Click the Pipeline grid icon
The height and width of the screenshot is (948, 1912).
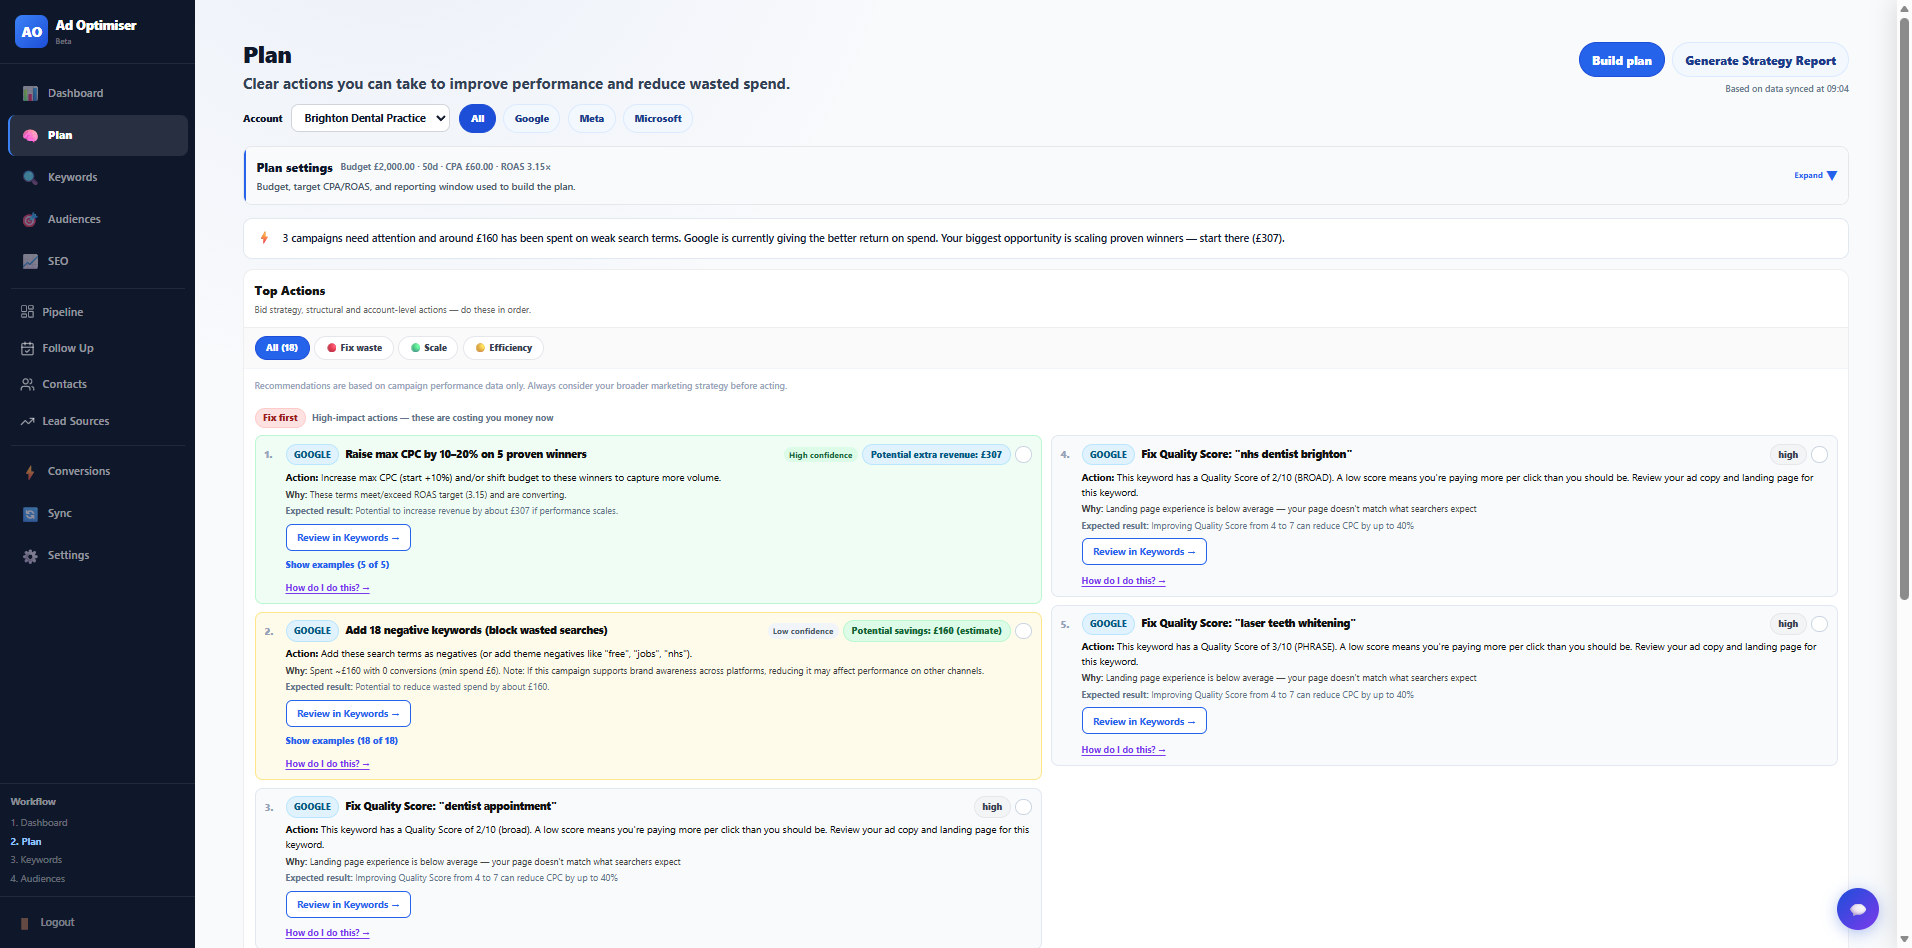[27, 312]
